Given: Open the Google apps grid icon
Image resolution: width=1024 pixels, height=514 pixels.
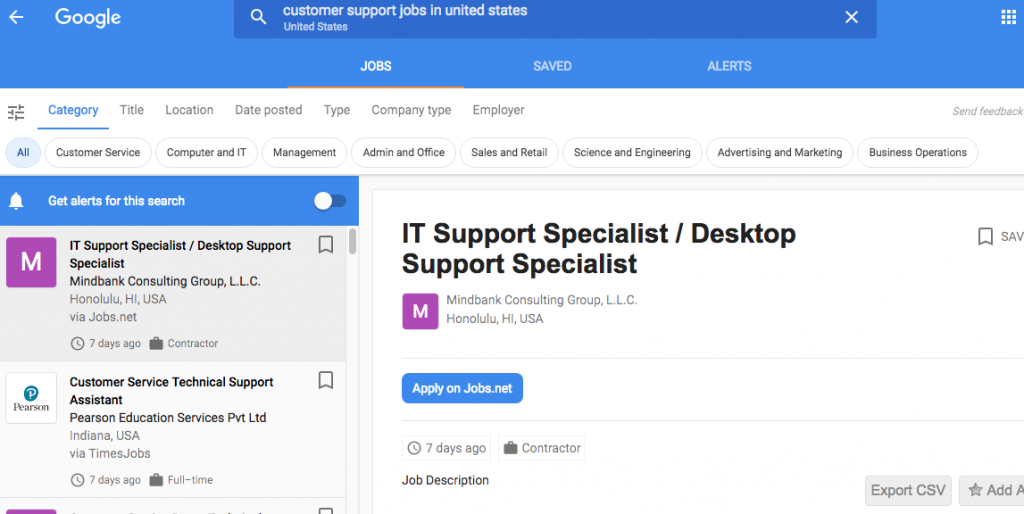Looking at the screenshot, I should 1008,17.
